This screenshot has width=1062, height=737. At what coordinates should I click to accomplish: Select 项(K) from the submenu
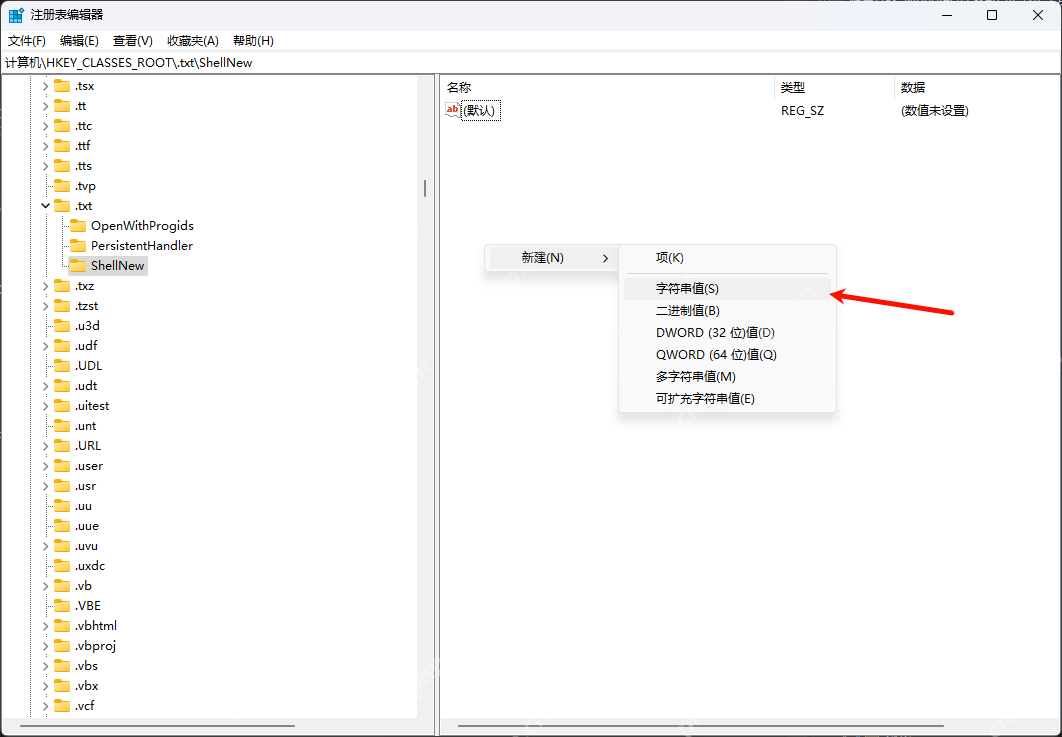coord(727,258)
